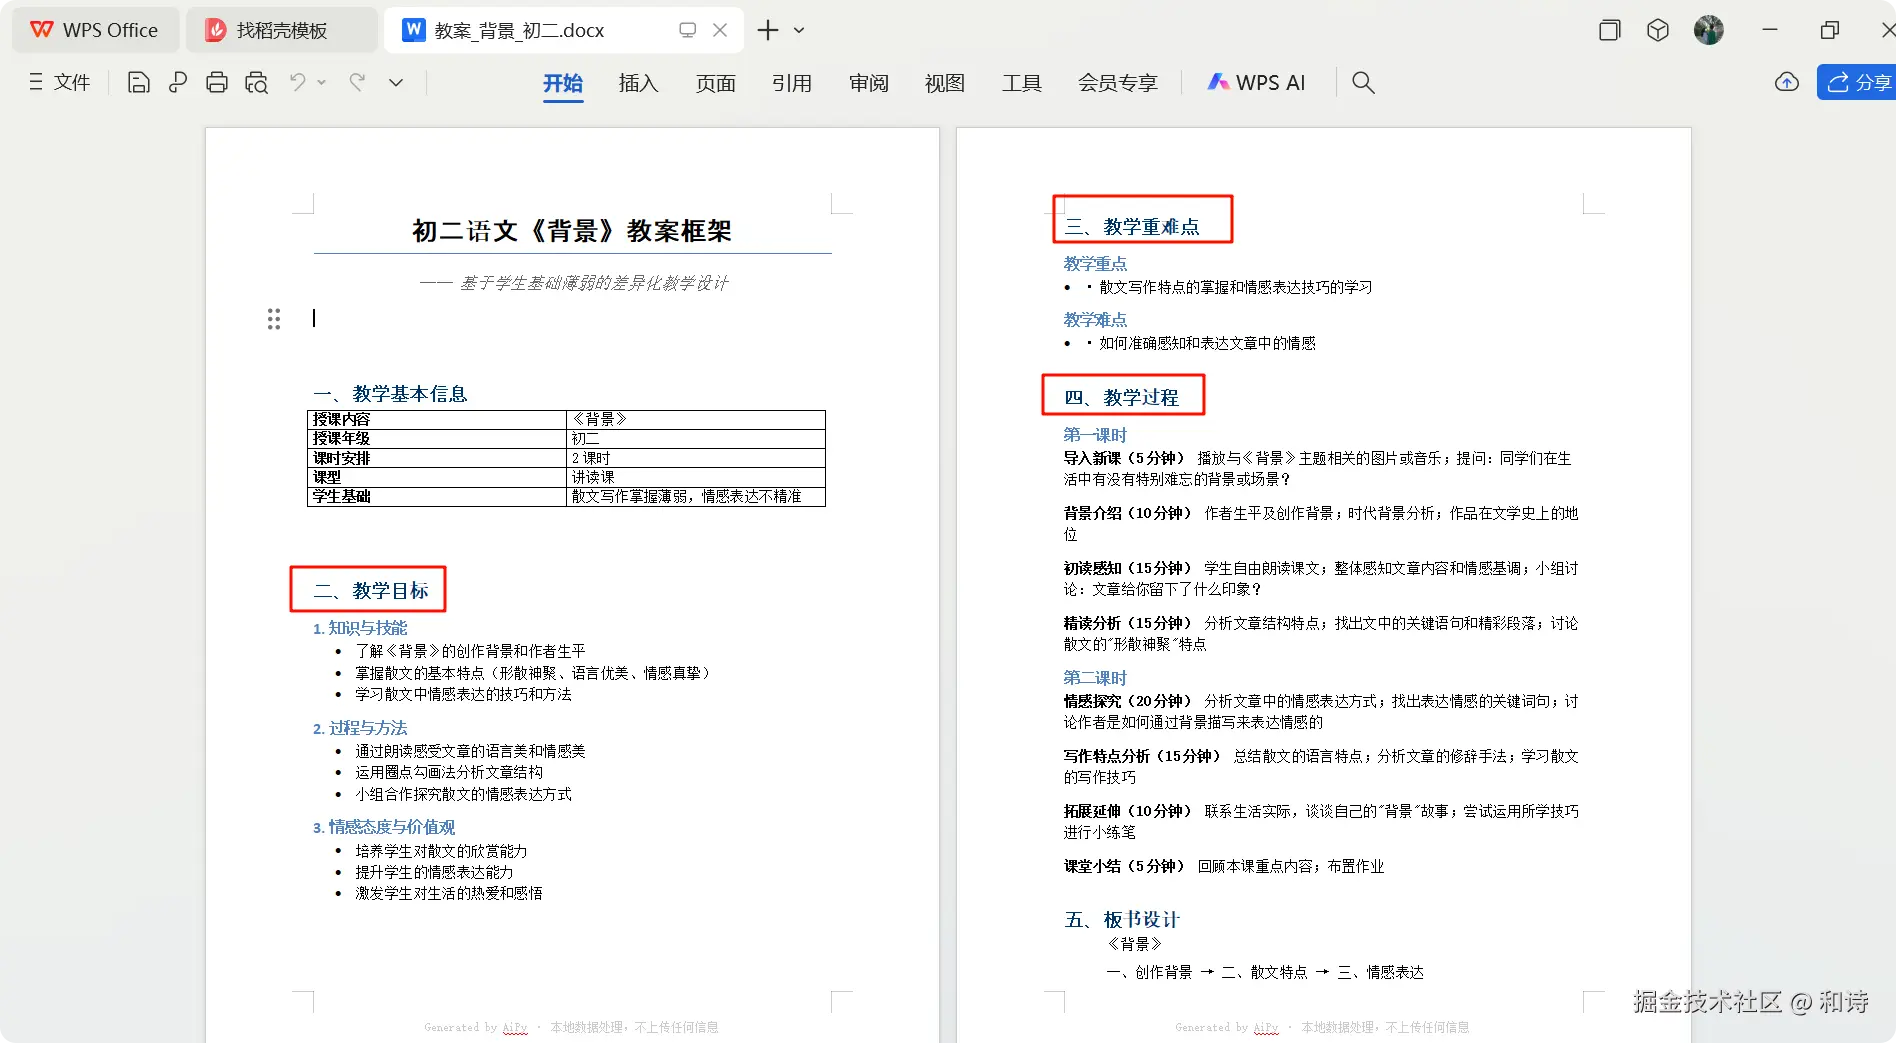
Task: Expand the quick access toolbar chevron
Action: pos(396,82)
